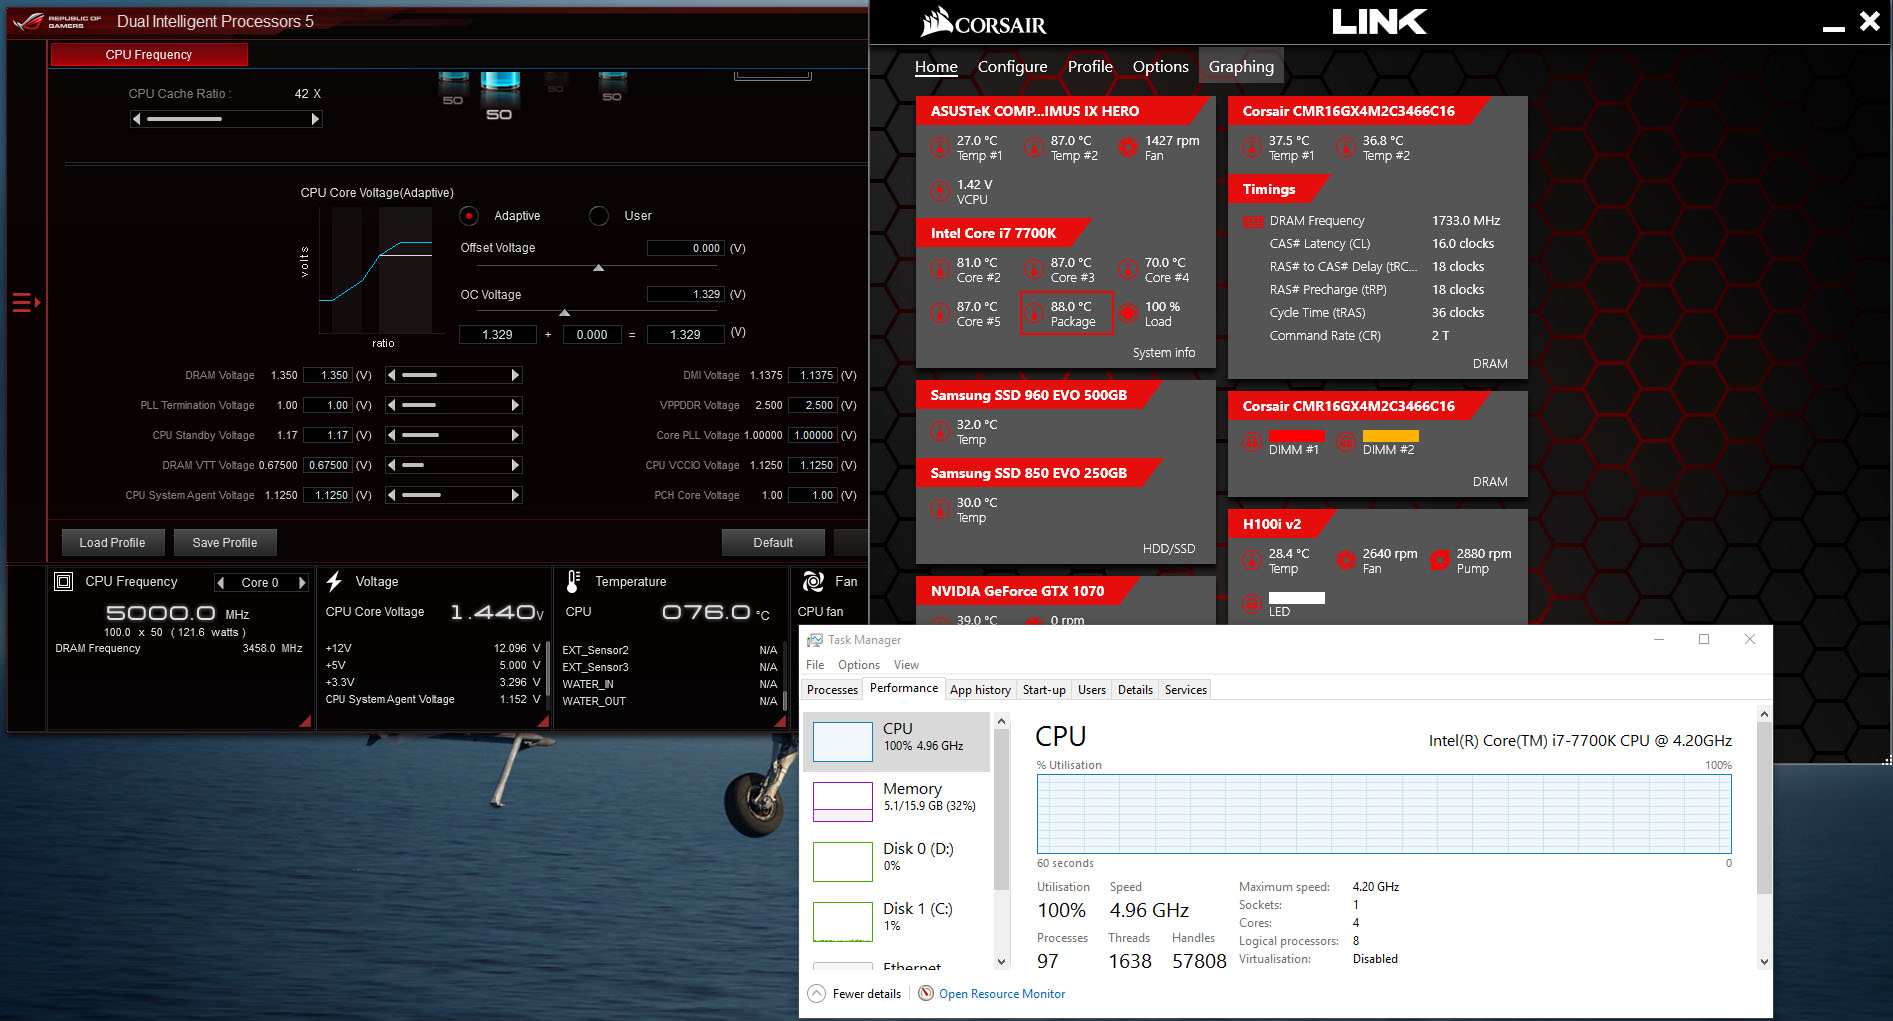Click the red sidebar menu icon
The width and height of the screenshot is (1893, 1021).
(x=26, y=302)
